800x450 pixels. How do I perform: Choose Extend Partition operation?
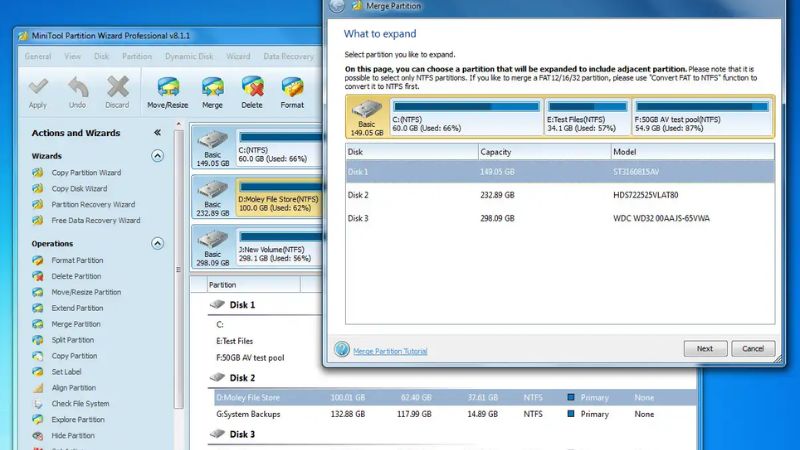coord(77,308)
